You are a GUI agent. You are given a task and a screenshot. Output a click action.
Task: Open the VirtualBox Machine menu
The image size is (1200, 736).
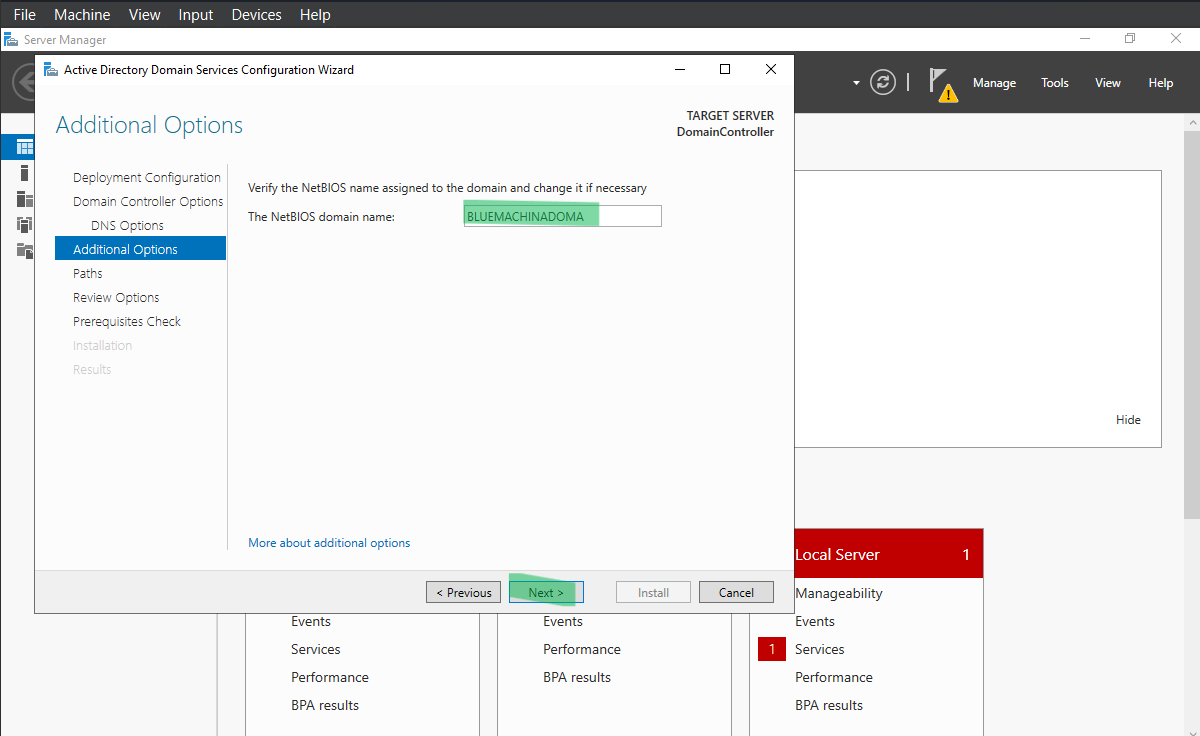point(82,15)
